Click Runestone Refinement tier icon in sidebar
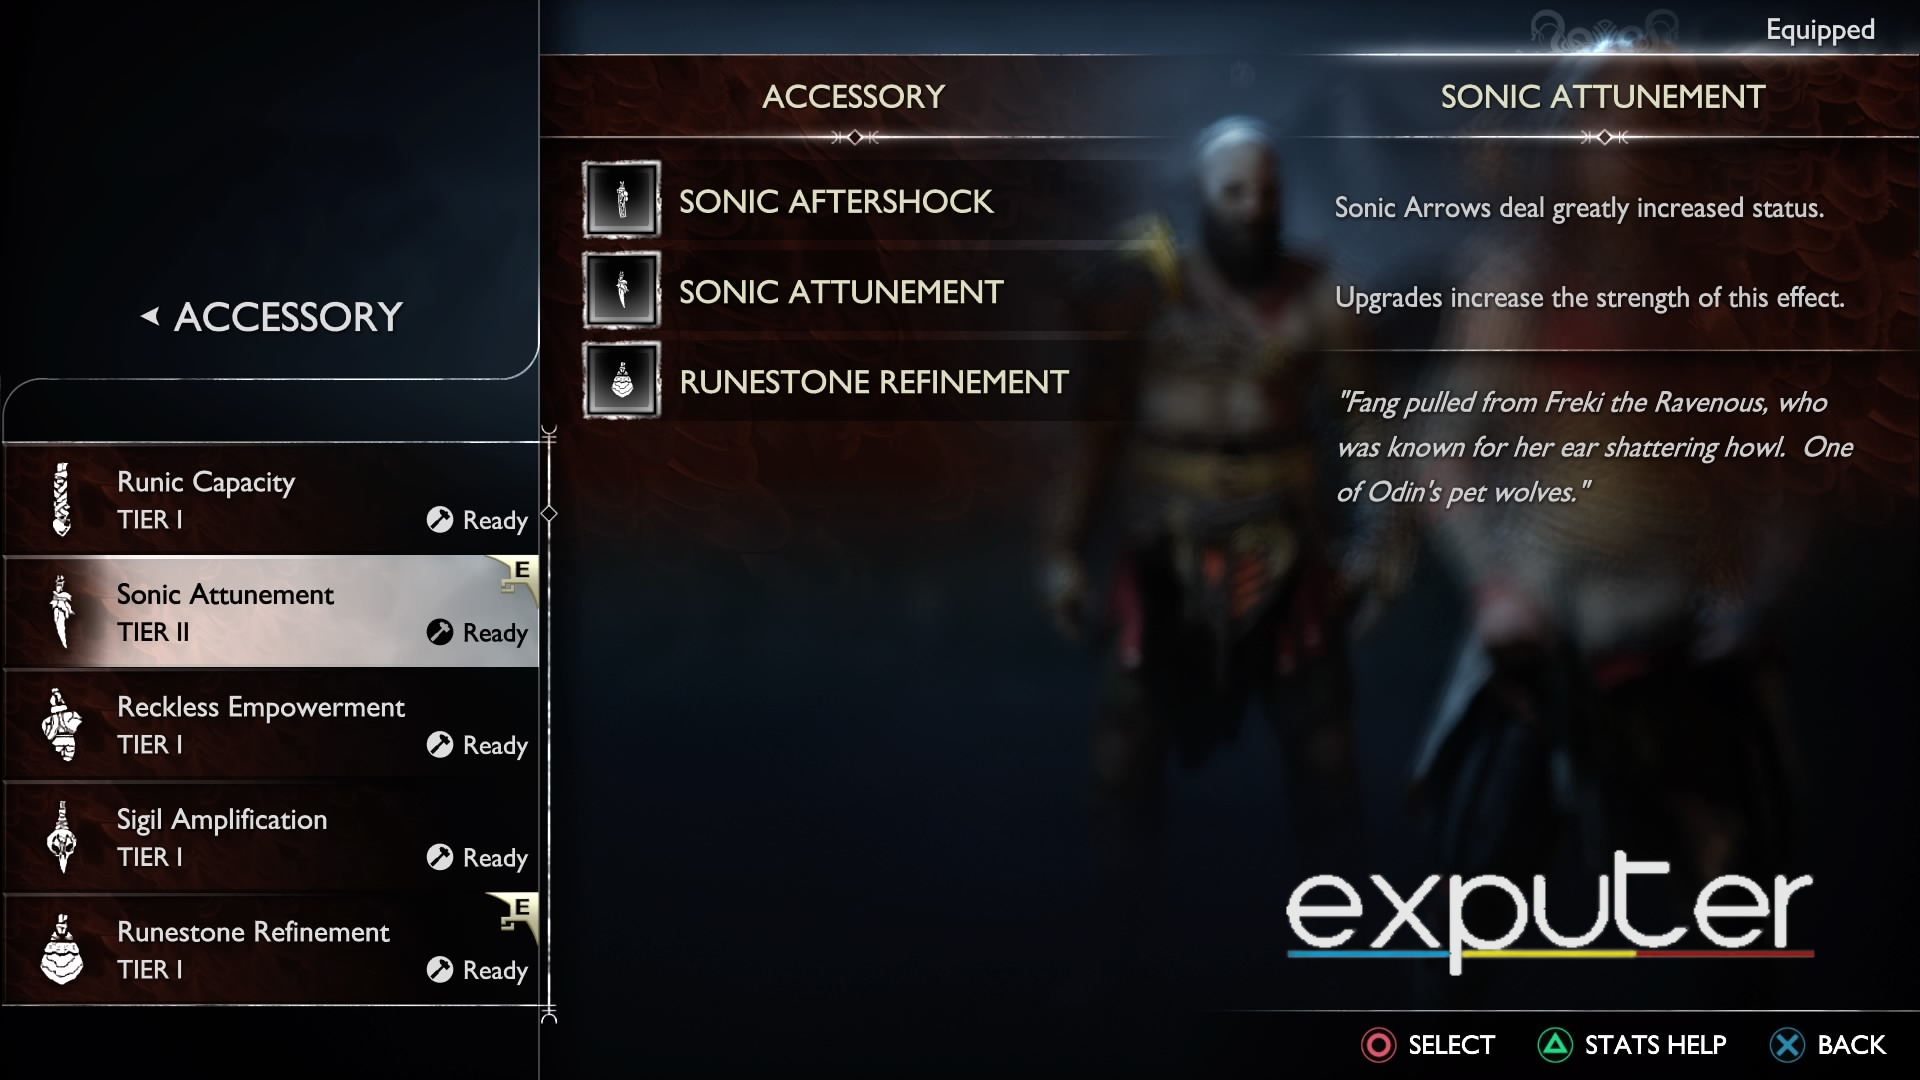 click(62, 947)
